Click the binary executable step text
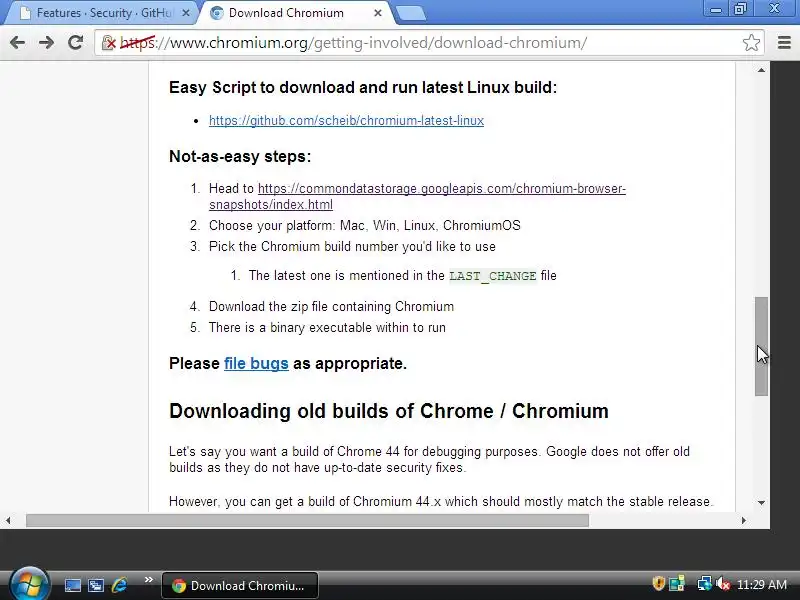800x600 pixels. 327,328
